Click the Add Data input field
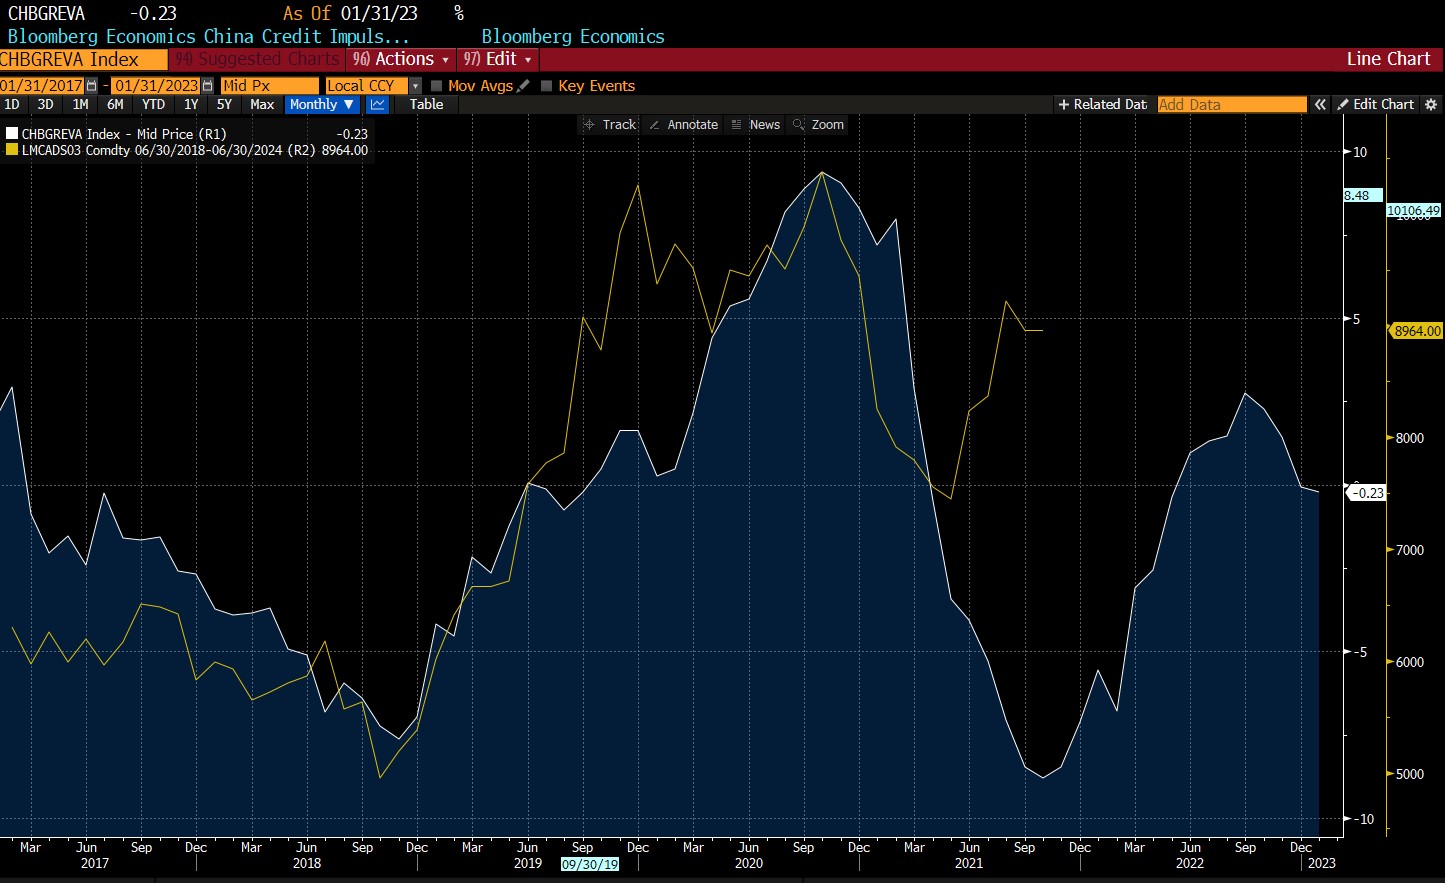Screen dimensions: 1445x883 (1231, 104)
